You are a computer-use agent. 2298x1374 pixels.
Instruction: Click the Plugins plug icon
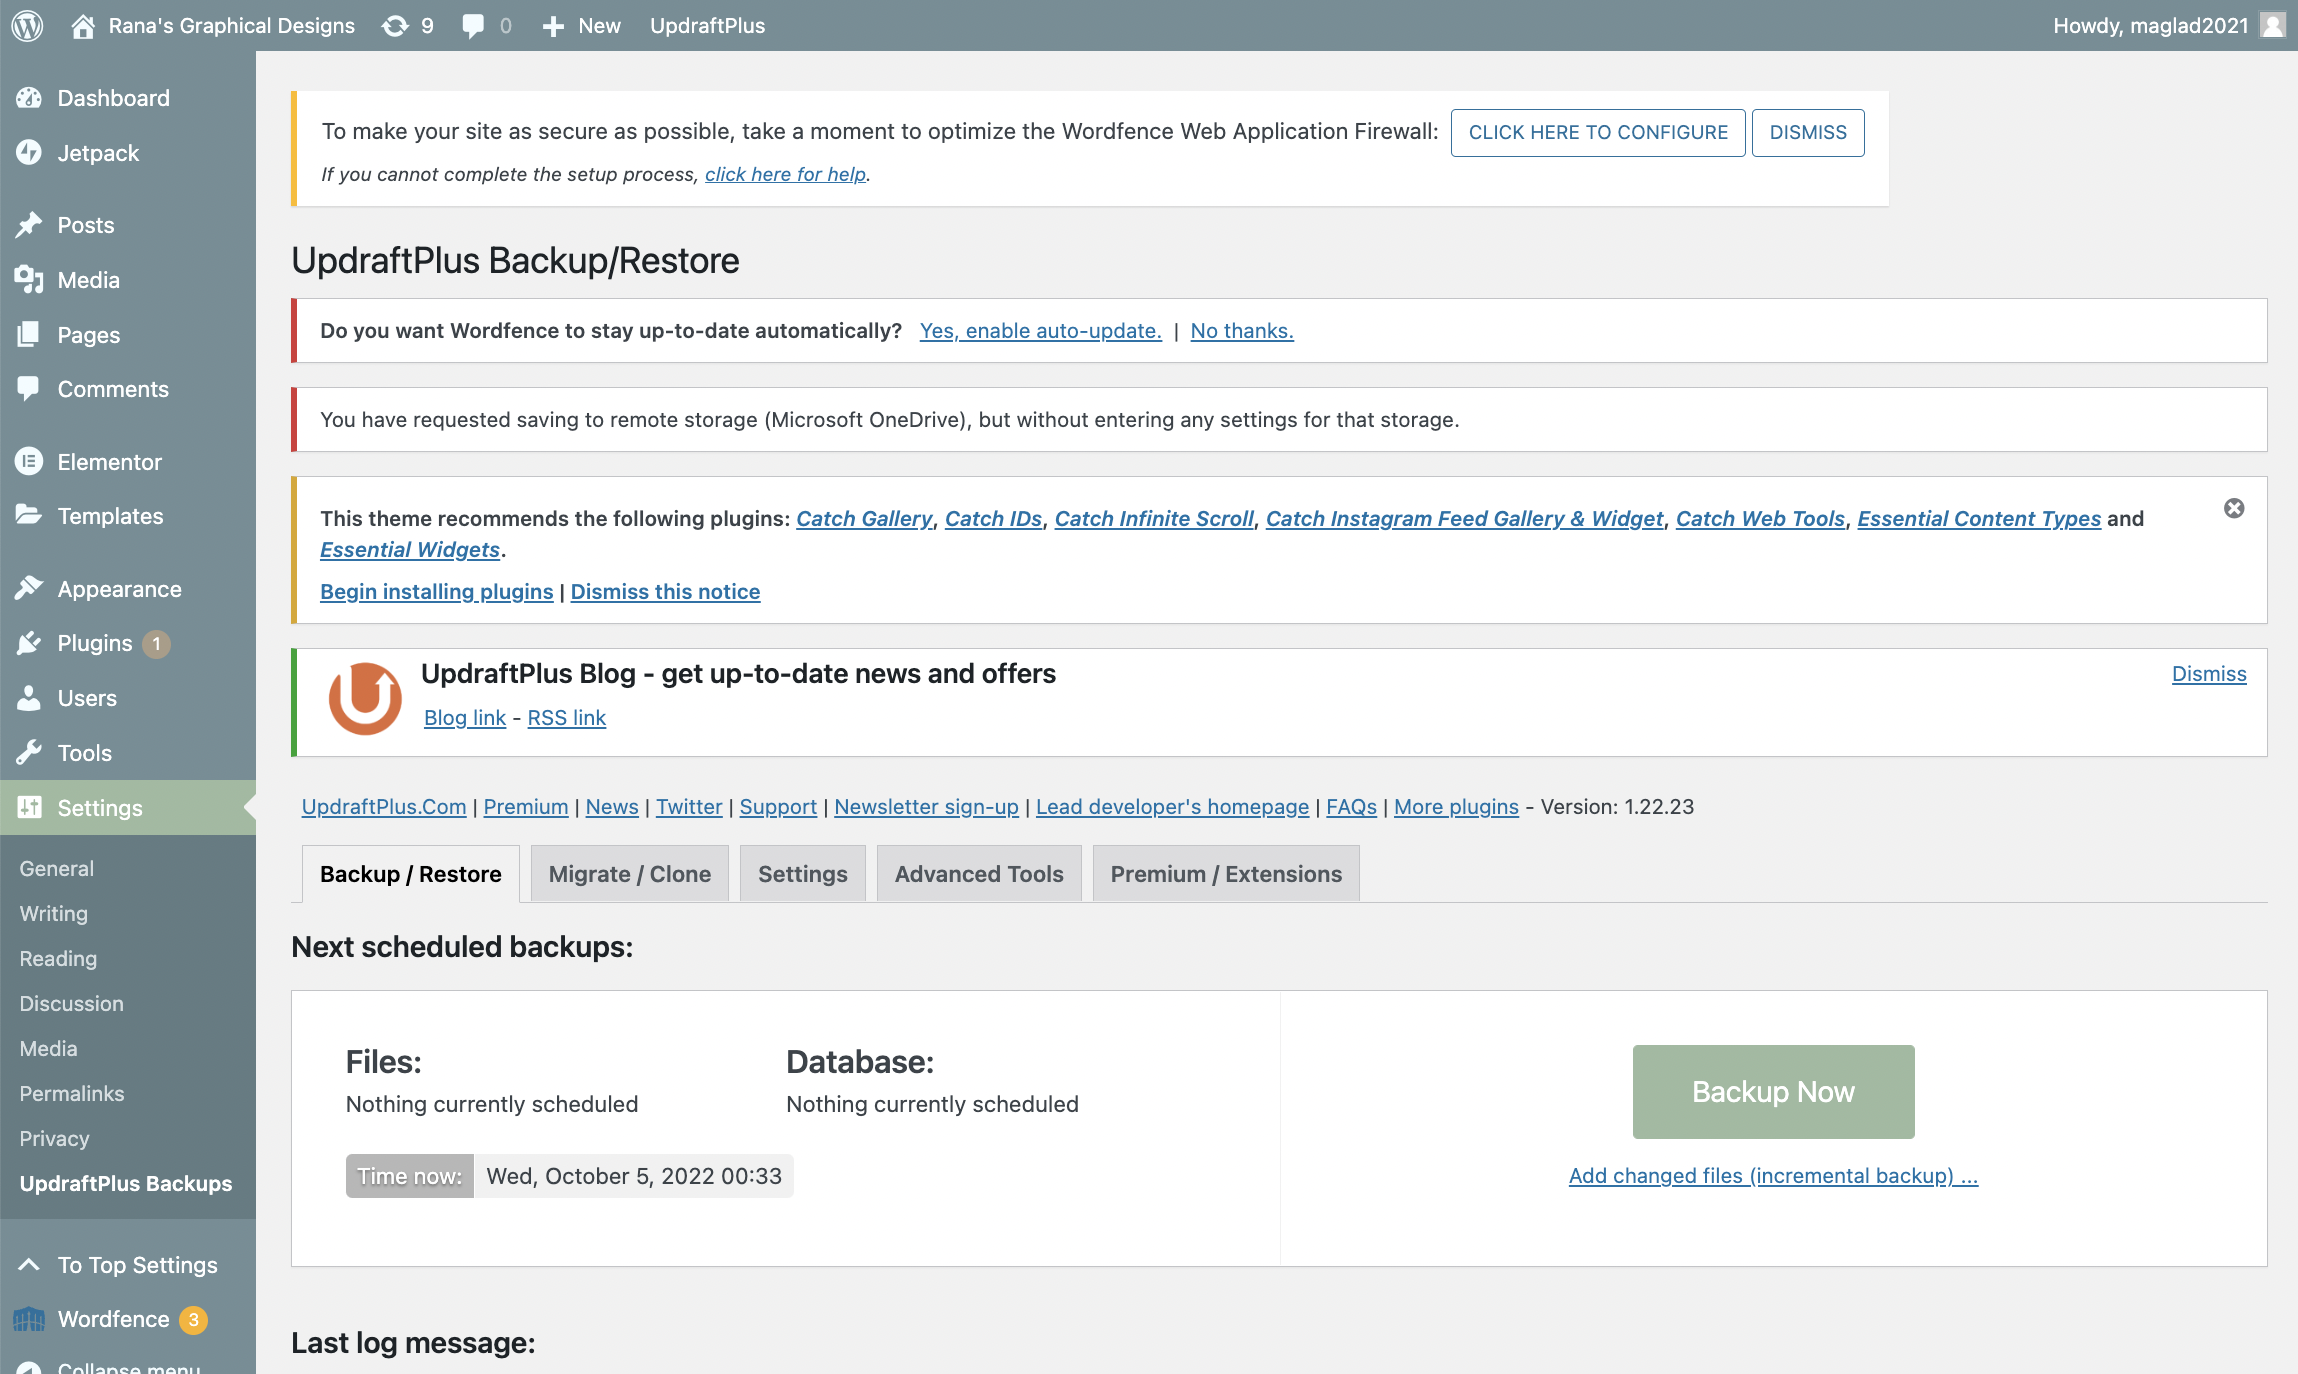pos(29,643)
